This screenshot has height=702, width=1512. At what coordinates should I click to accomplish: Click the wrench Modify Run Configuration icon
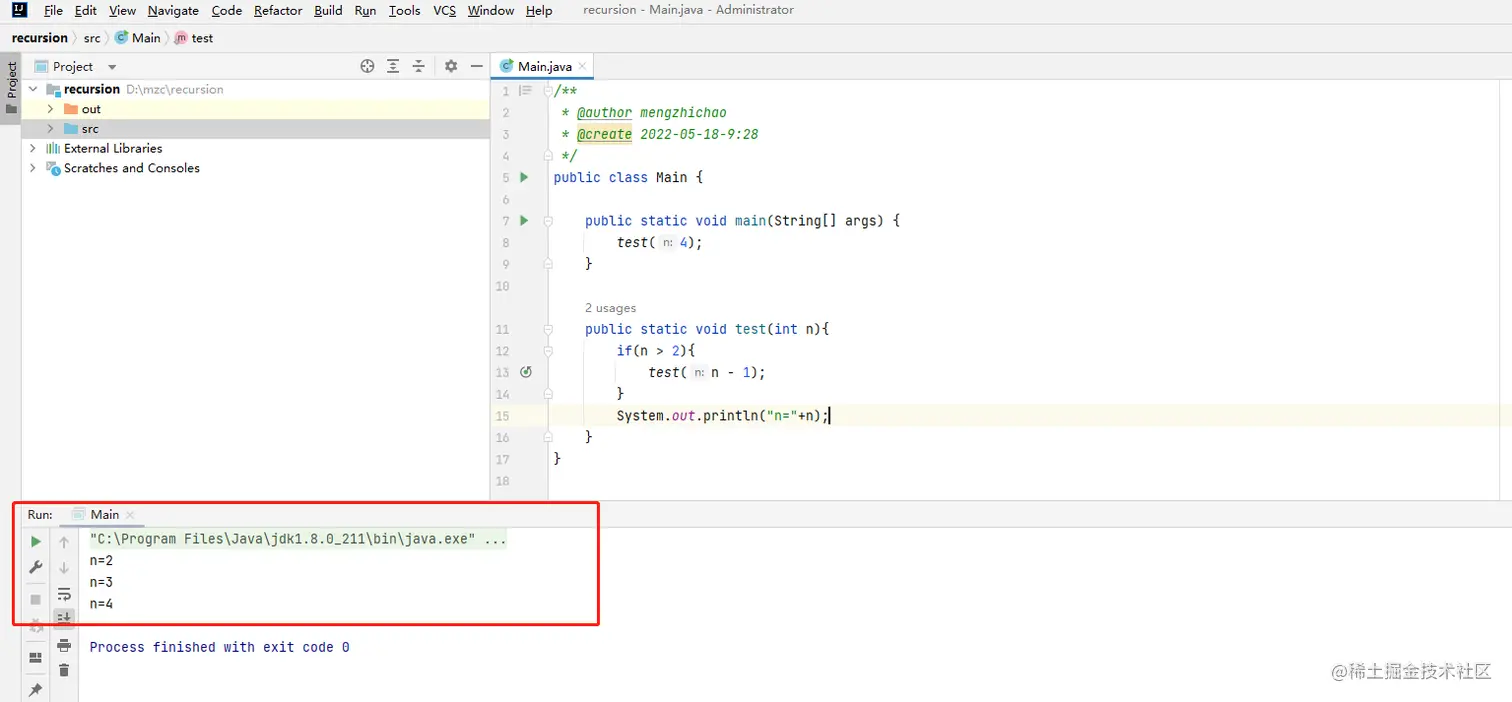(36, 567)
